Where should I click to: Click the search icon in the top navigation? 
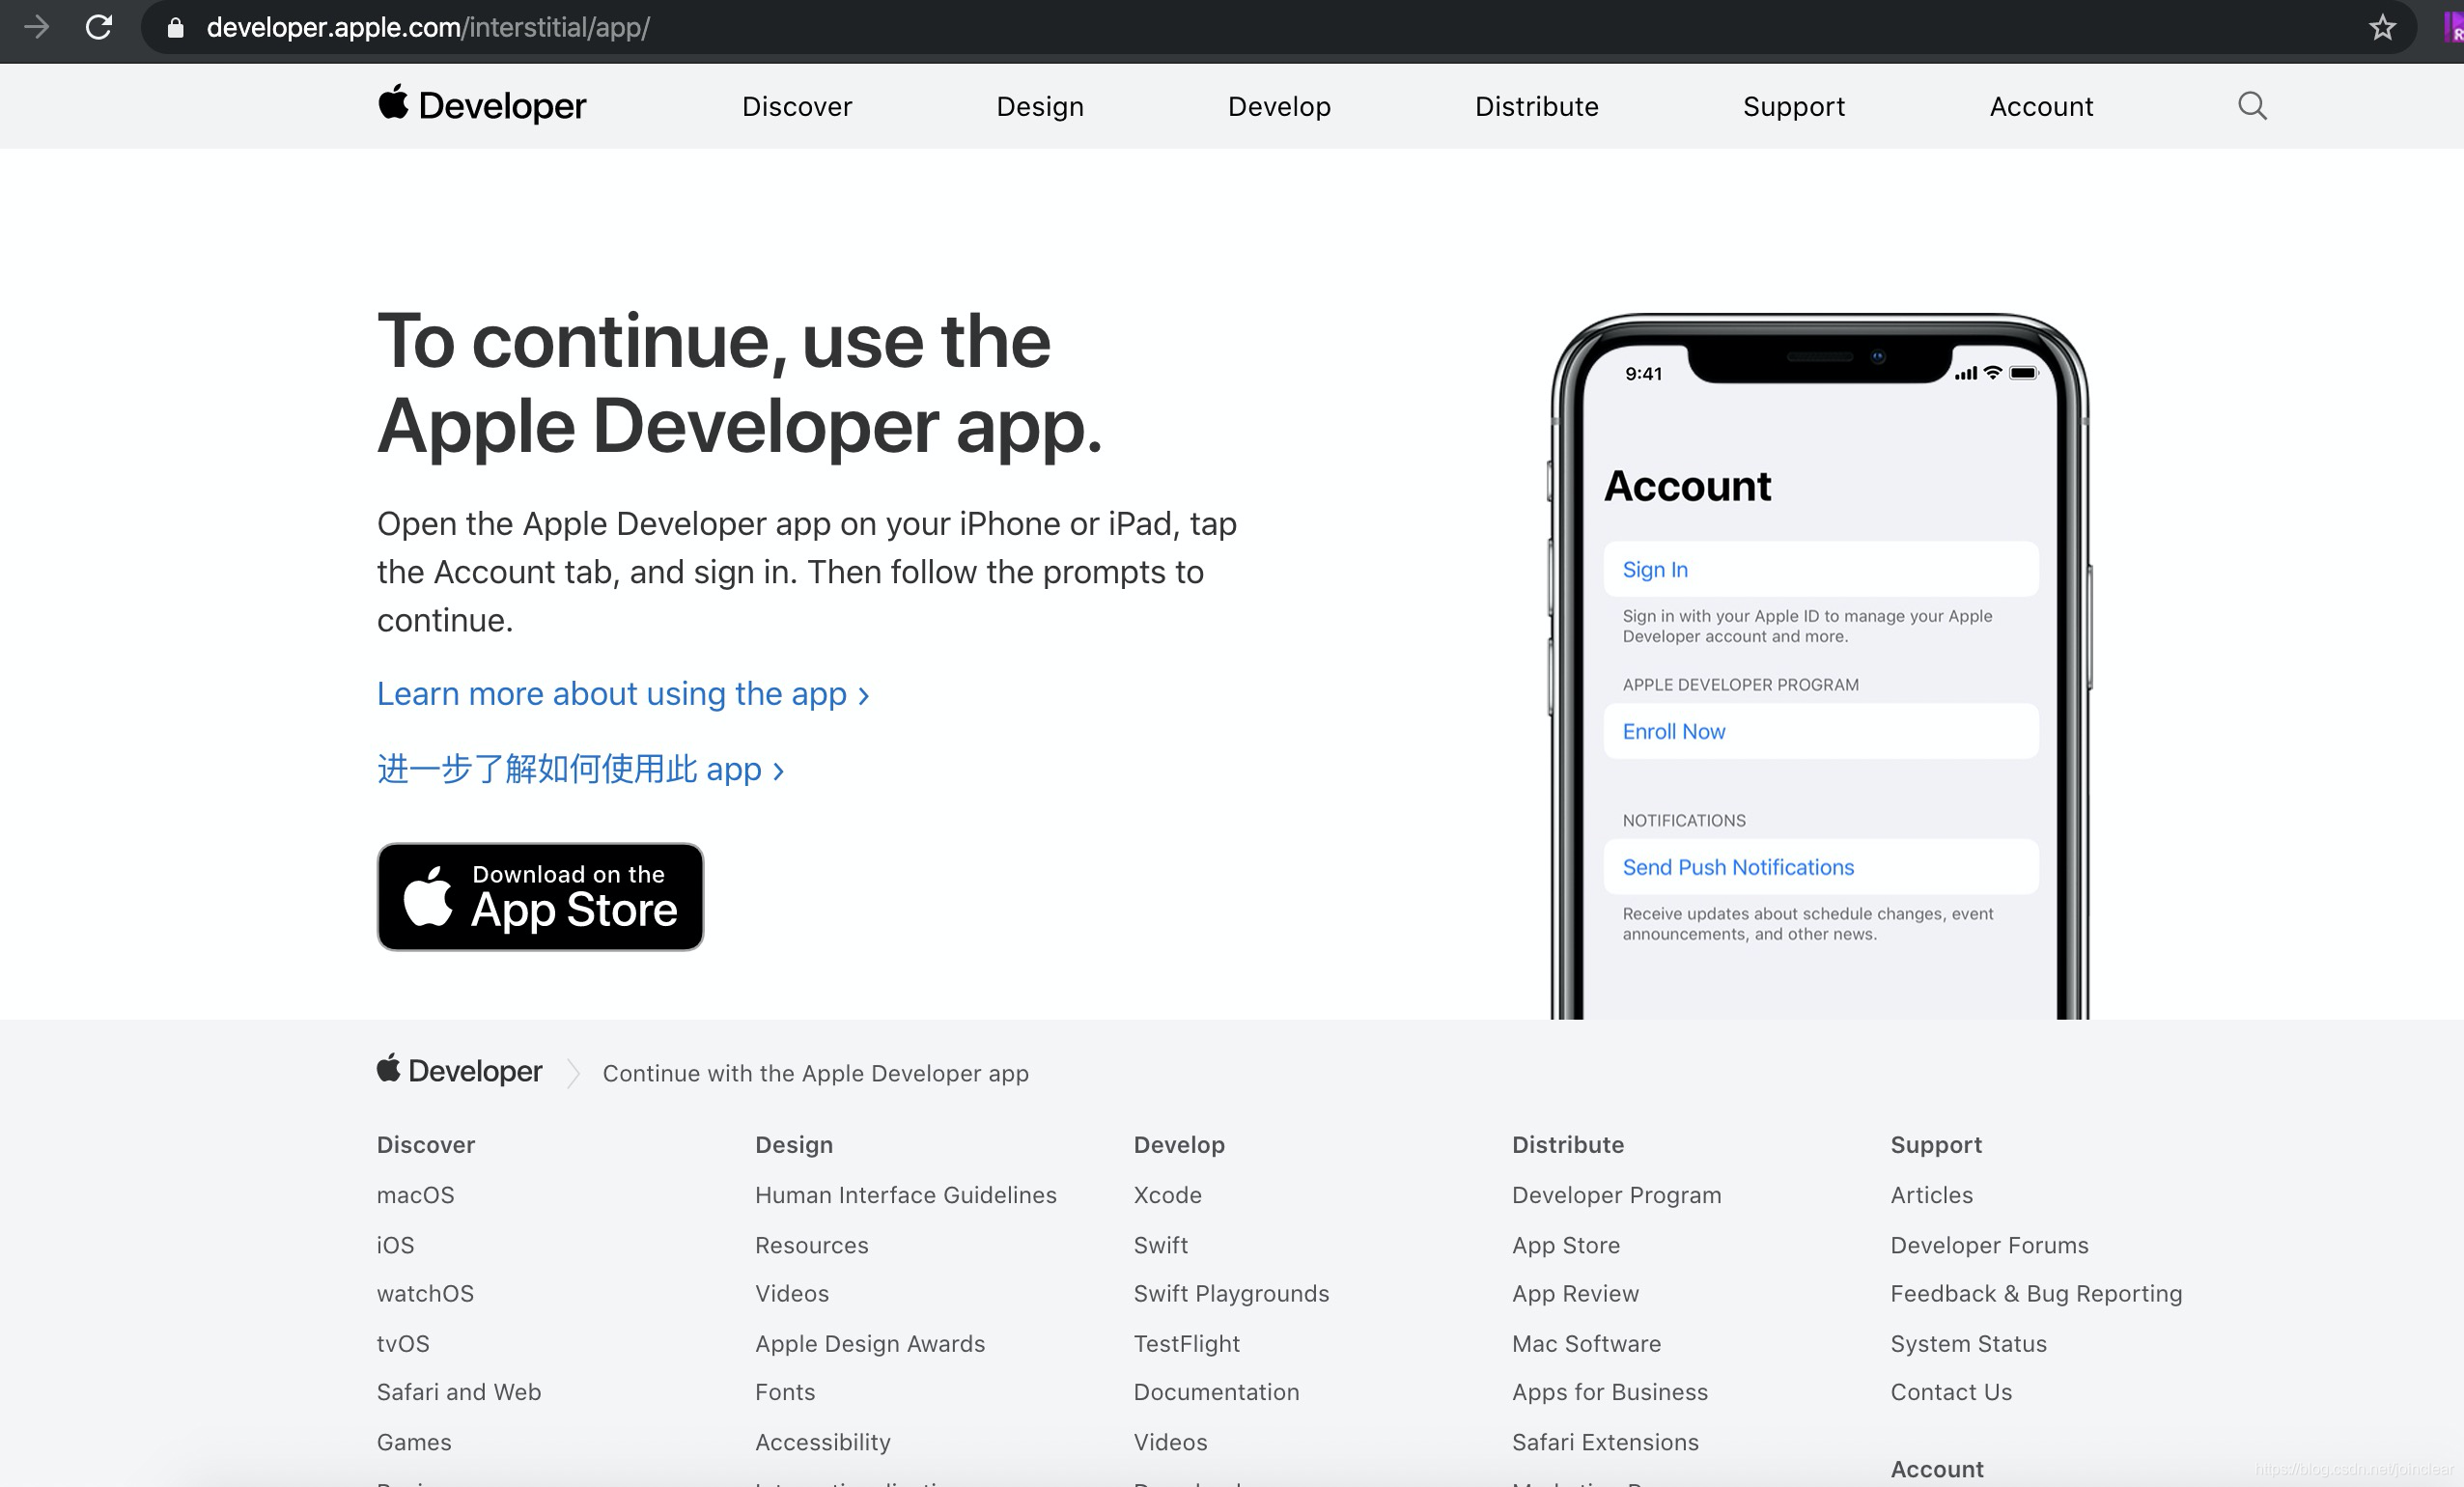click(x=2253, y=105)
